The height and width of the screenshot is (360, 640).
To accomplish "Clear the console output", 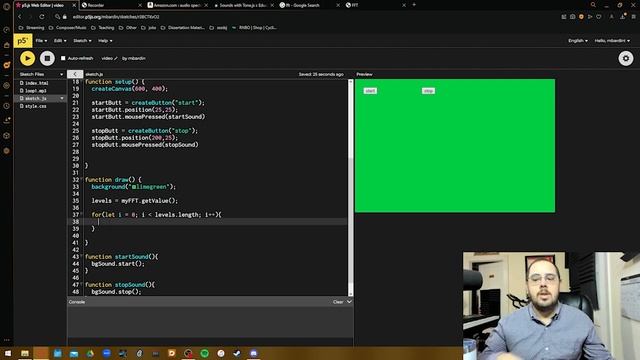I will point(338,302).
